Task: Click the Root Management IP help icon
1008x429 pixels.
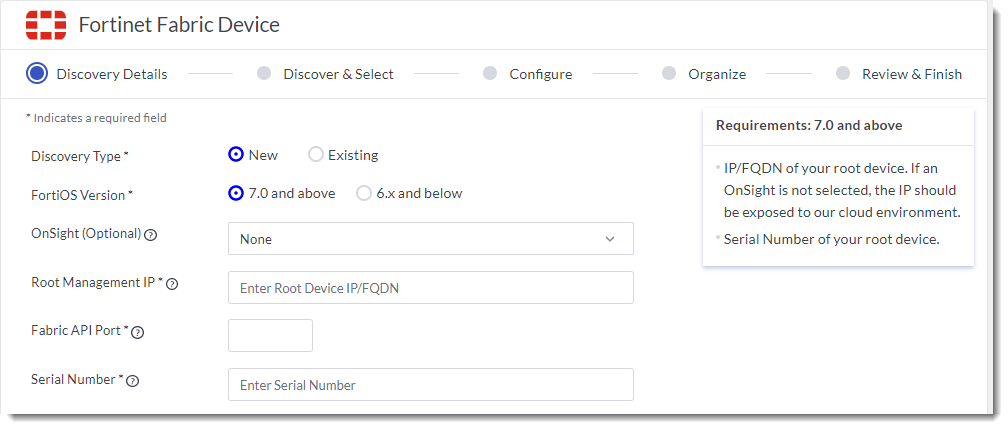Action: [172, 284]
